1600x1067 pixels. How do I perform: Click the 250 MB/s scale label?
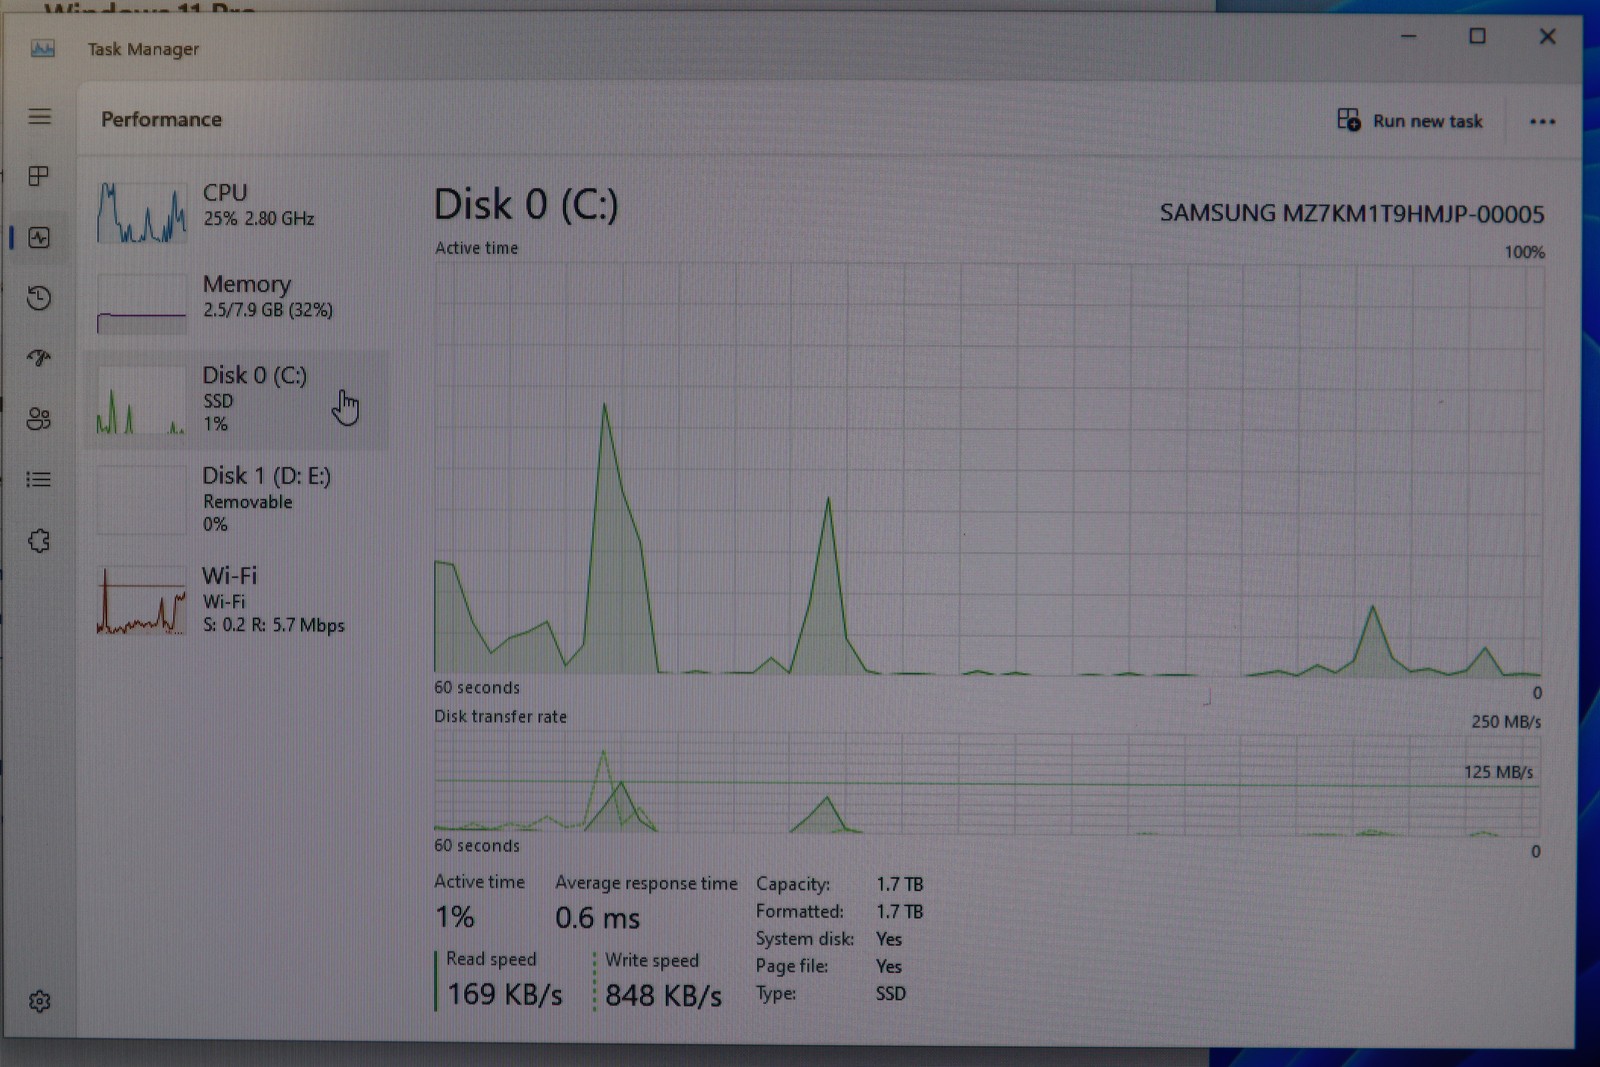(x=1506, y=722)
